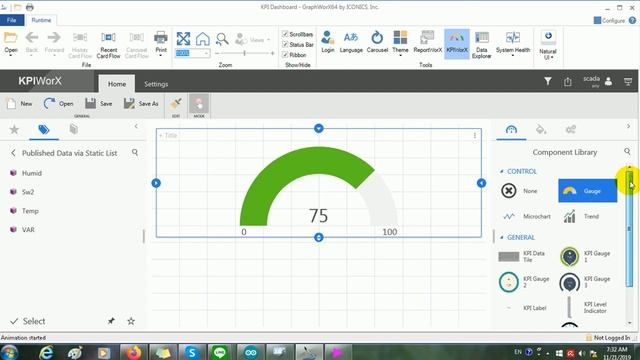Open the zoom percentage combo box
Image resolution: width=640 pixels, height=360 pixels.
point(193,53)
